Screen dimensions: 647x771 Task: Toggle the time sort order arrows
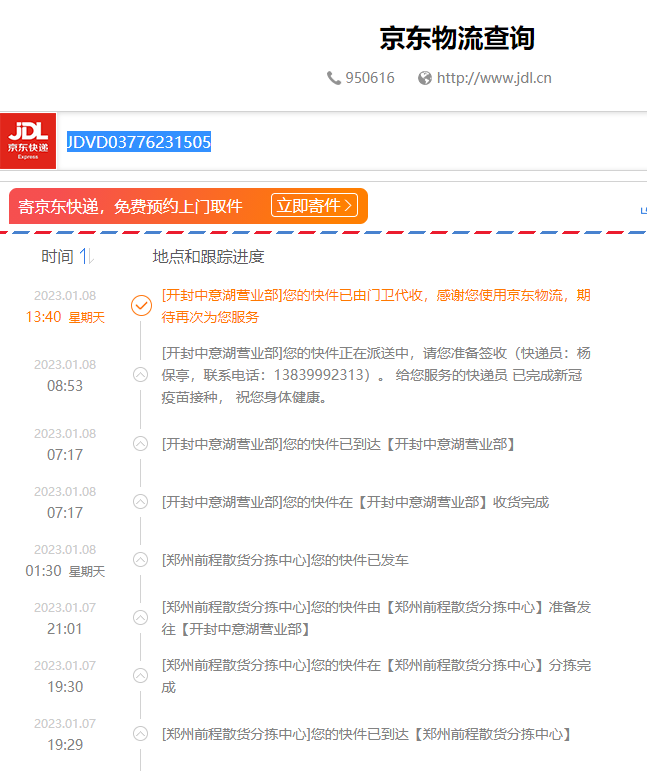point(87,256)
